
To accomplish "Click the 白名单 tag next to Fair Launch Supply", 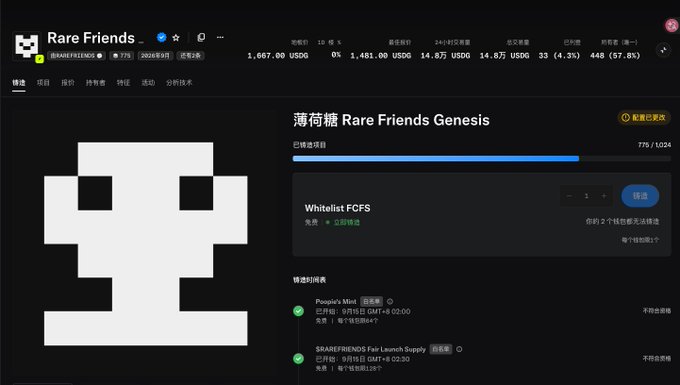I will pyautogui.click(x=441, y=349).
